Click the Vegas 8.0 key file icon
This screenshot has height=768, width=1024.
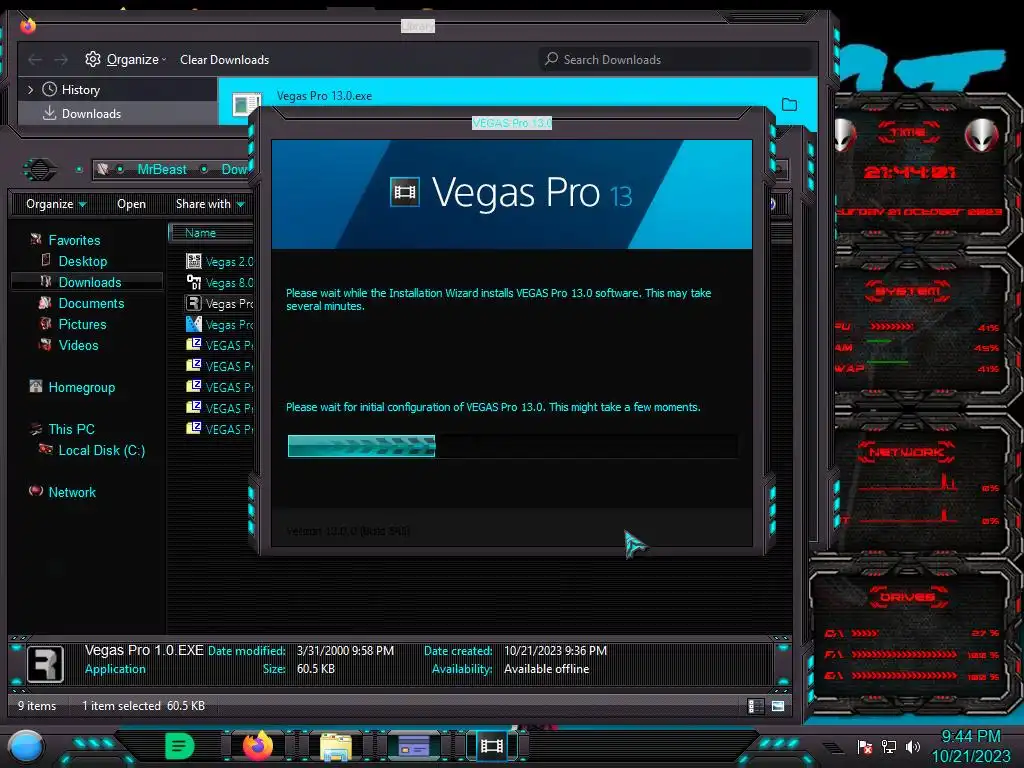194,282
